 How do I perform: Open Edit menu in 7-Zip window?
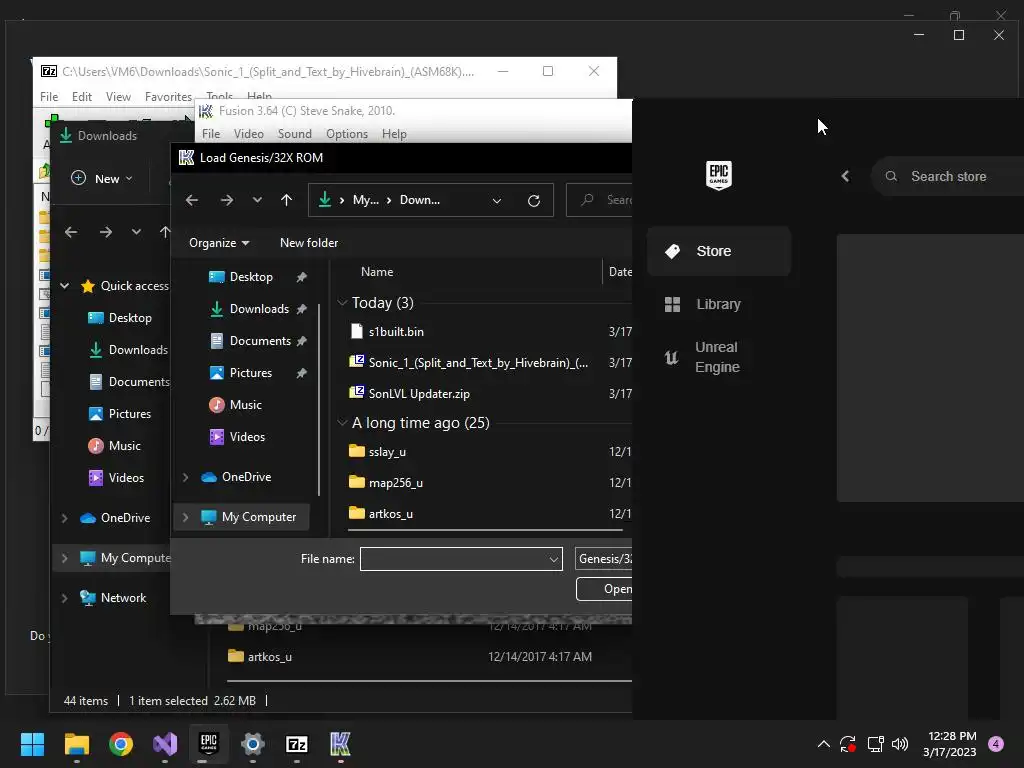click(x=82, y=97)
